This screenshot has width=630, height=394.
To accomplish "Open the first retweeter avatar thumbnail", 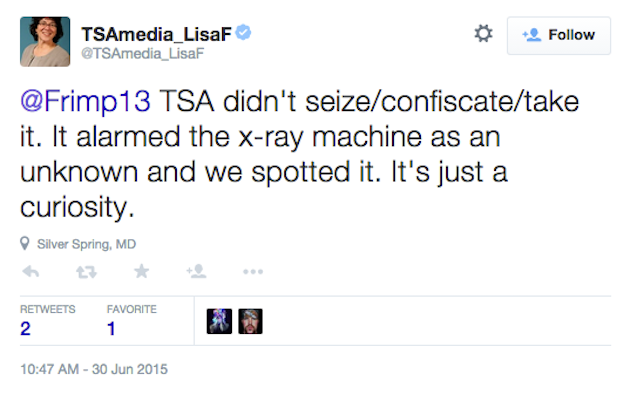I will [x=219, y=321].
